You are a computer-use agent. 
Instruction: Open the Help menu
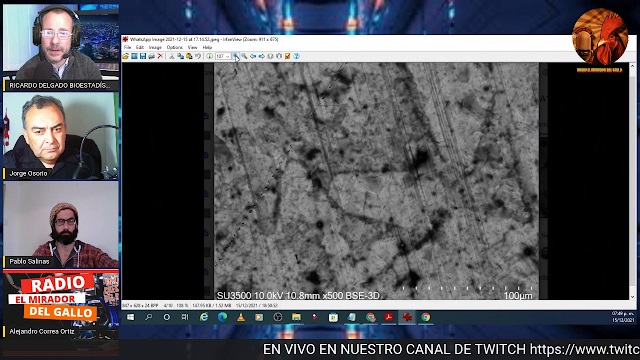207,47
